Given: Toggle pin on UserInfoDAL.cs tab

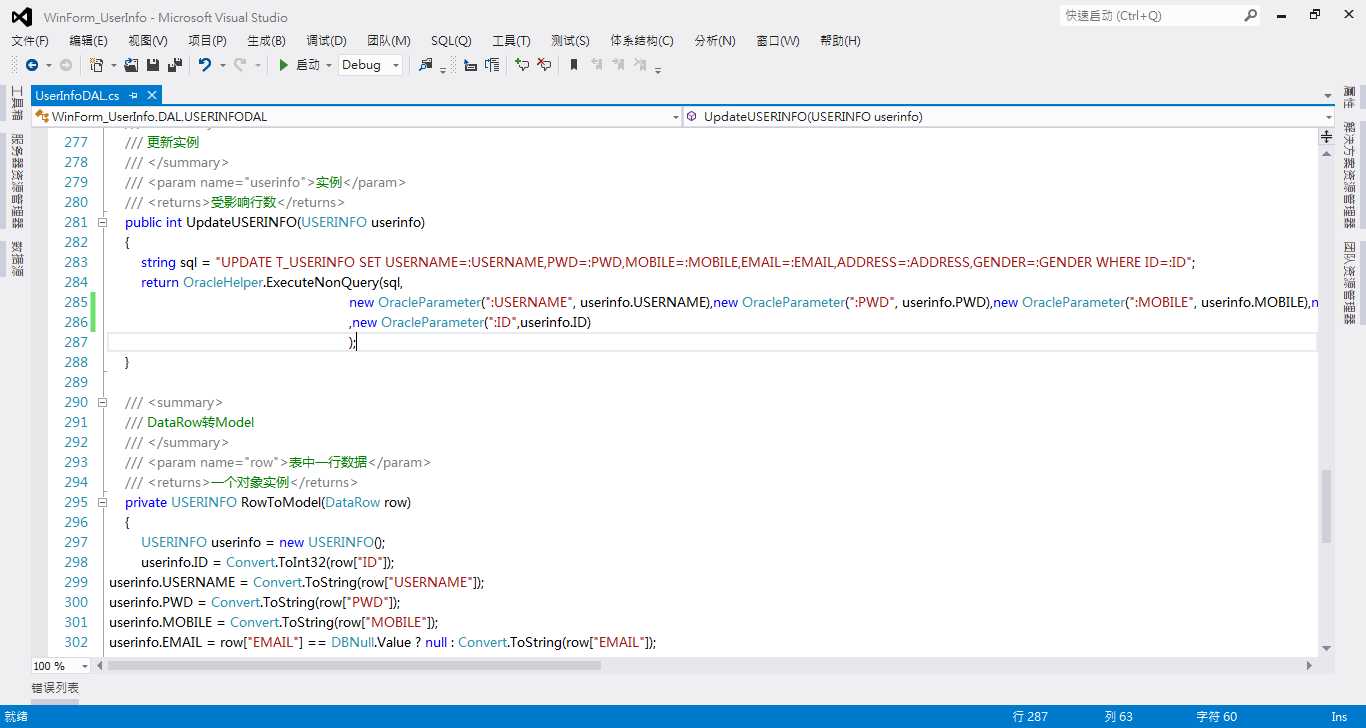Looking at the screenshot, I should point(133,95).
